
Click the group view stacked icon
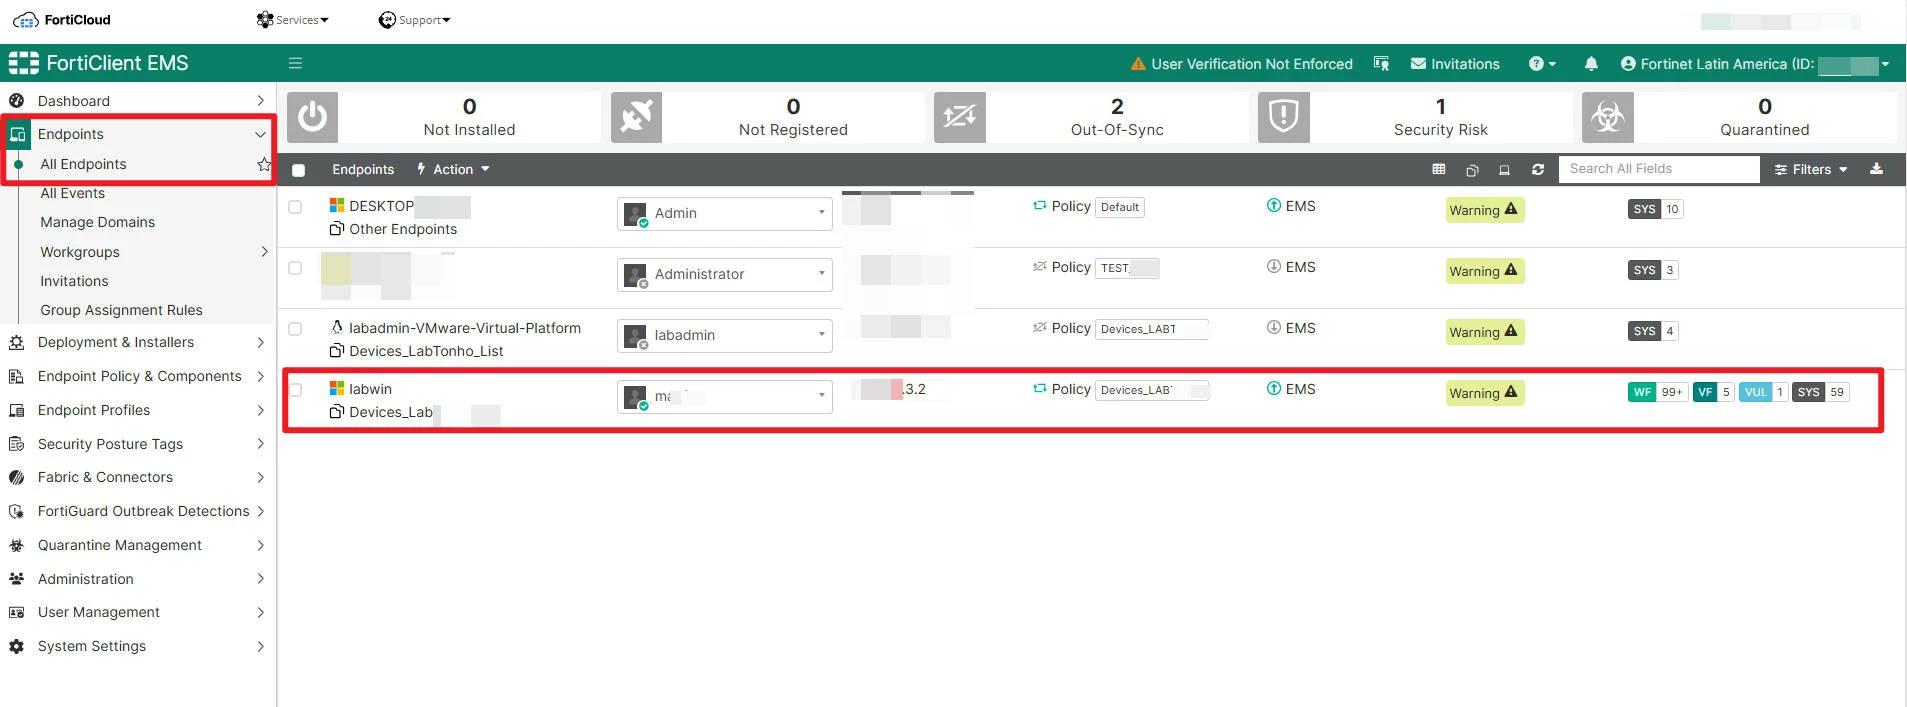coord(1472,170)
